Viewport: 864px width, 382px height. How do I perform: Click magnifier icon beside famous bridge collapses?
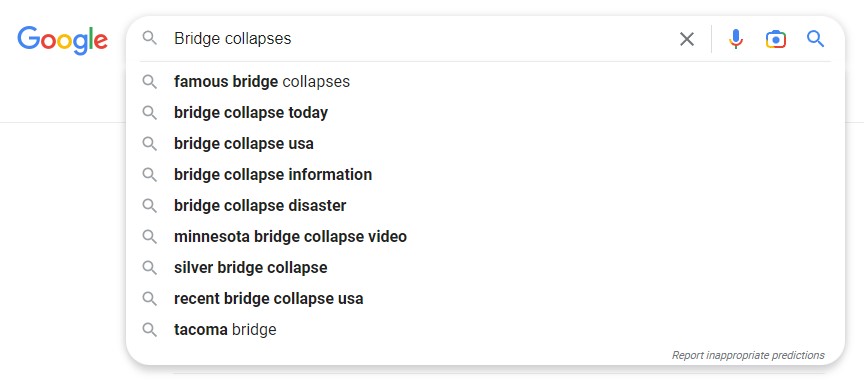tap(149, 82)
